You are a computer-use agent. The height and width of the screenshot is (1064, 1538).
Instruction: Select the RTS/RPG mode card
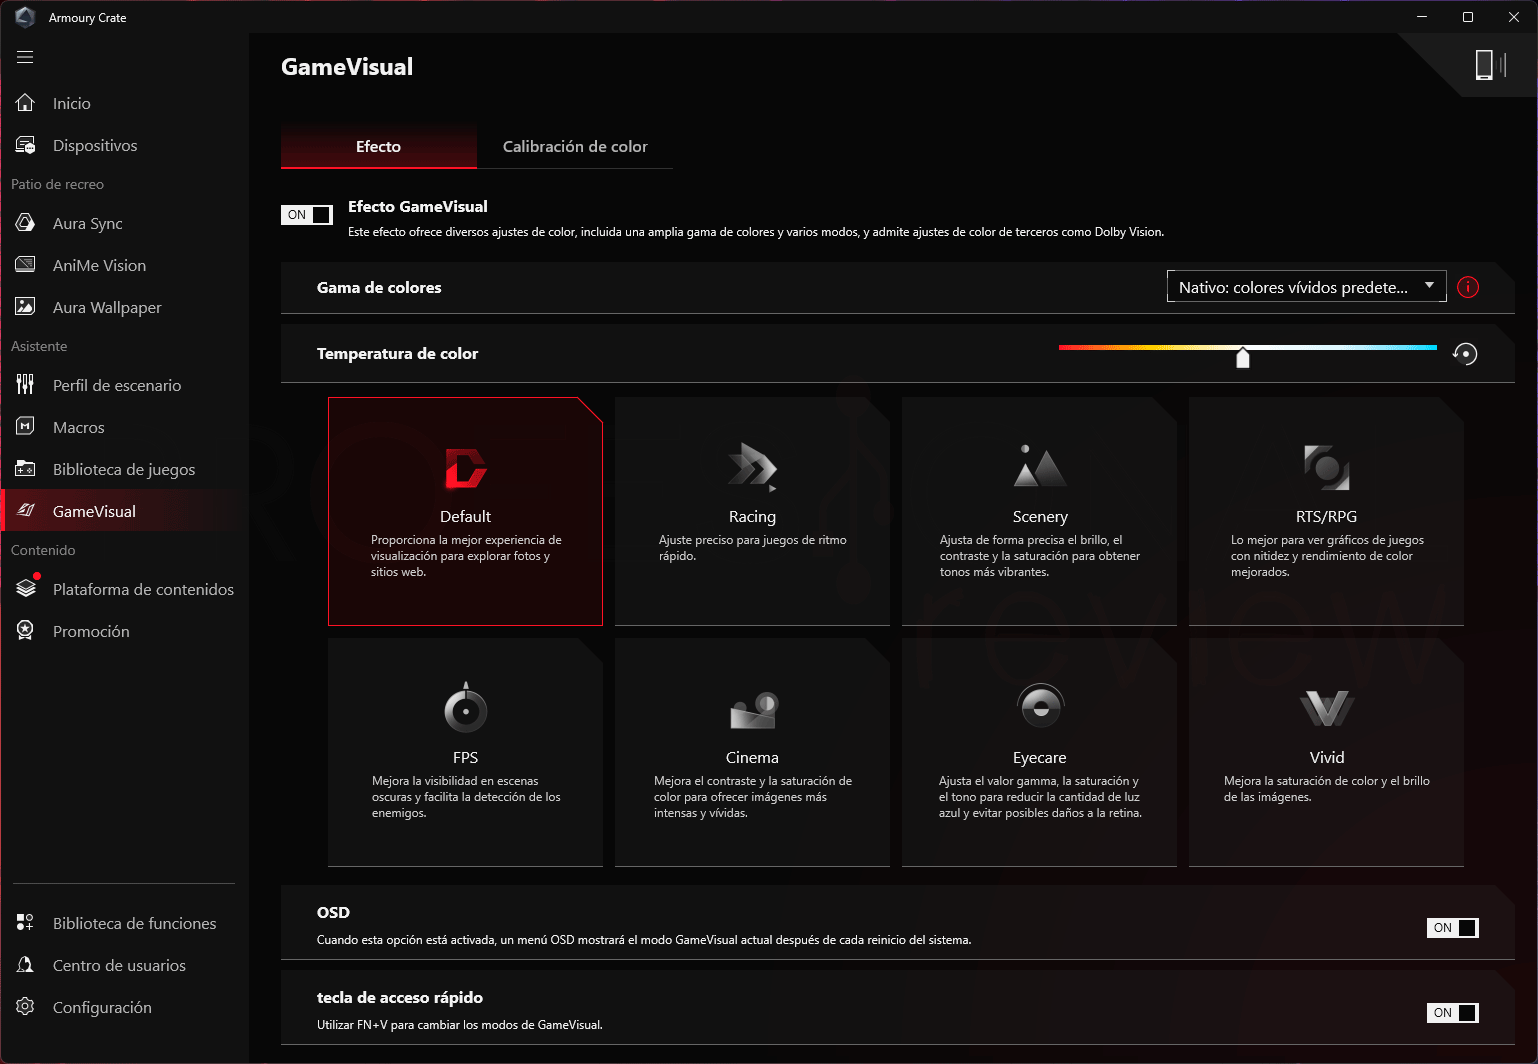(1326, 511)
